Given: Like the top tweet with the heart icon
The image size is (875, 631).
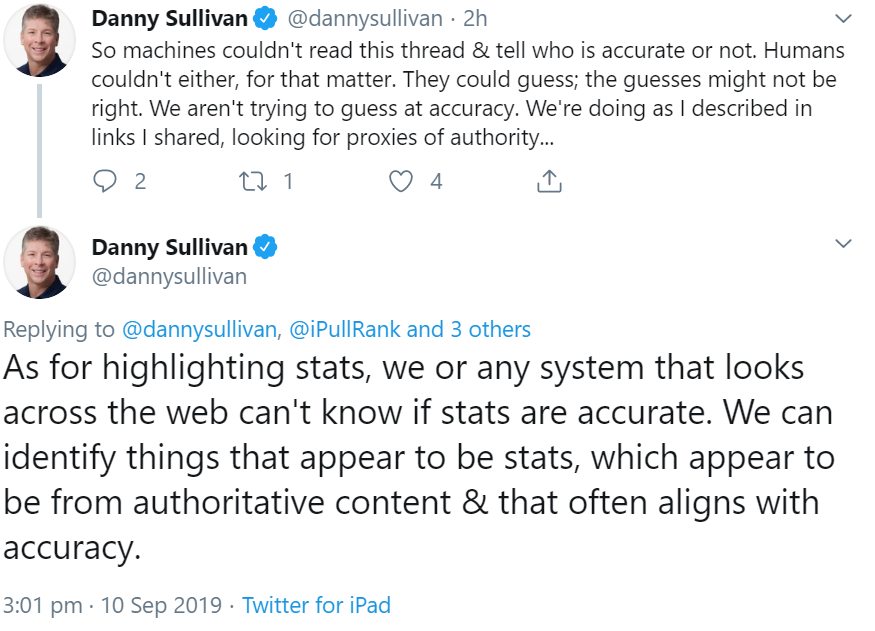Looking at the screenshot, I should (401, 181).
